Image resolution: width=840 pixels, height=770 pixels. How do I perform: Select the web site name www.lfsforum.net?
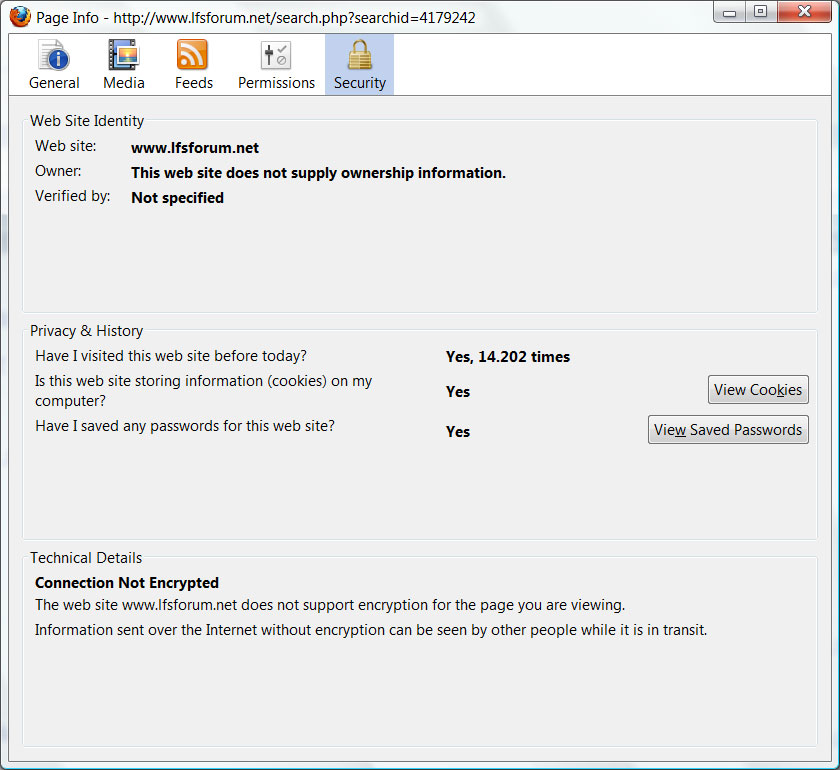click(195, 148)
